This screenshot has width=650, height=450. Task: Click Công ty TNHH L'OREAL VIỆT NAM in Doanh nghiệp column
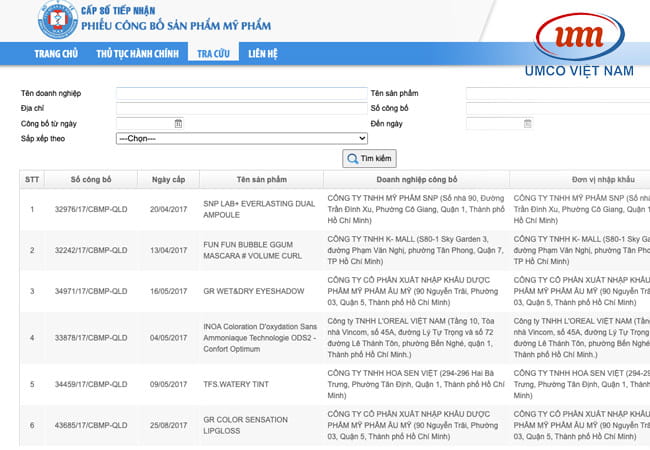(411, 338)
